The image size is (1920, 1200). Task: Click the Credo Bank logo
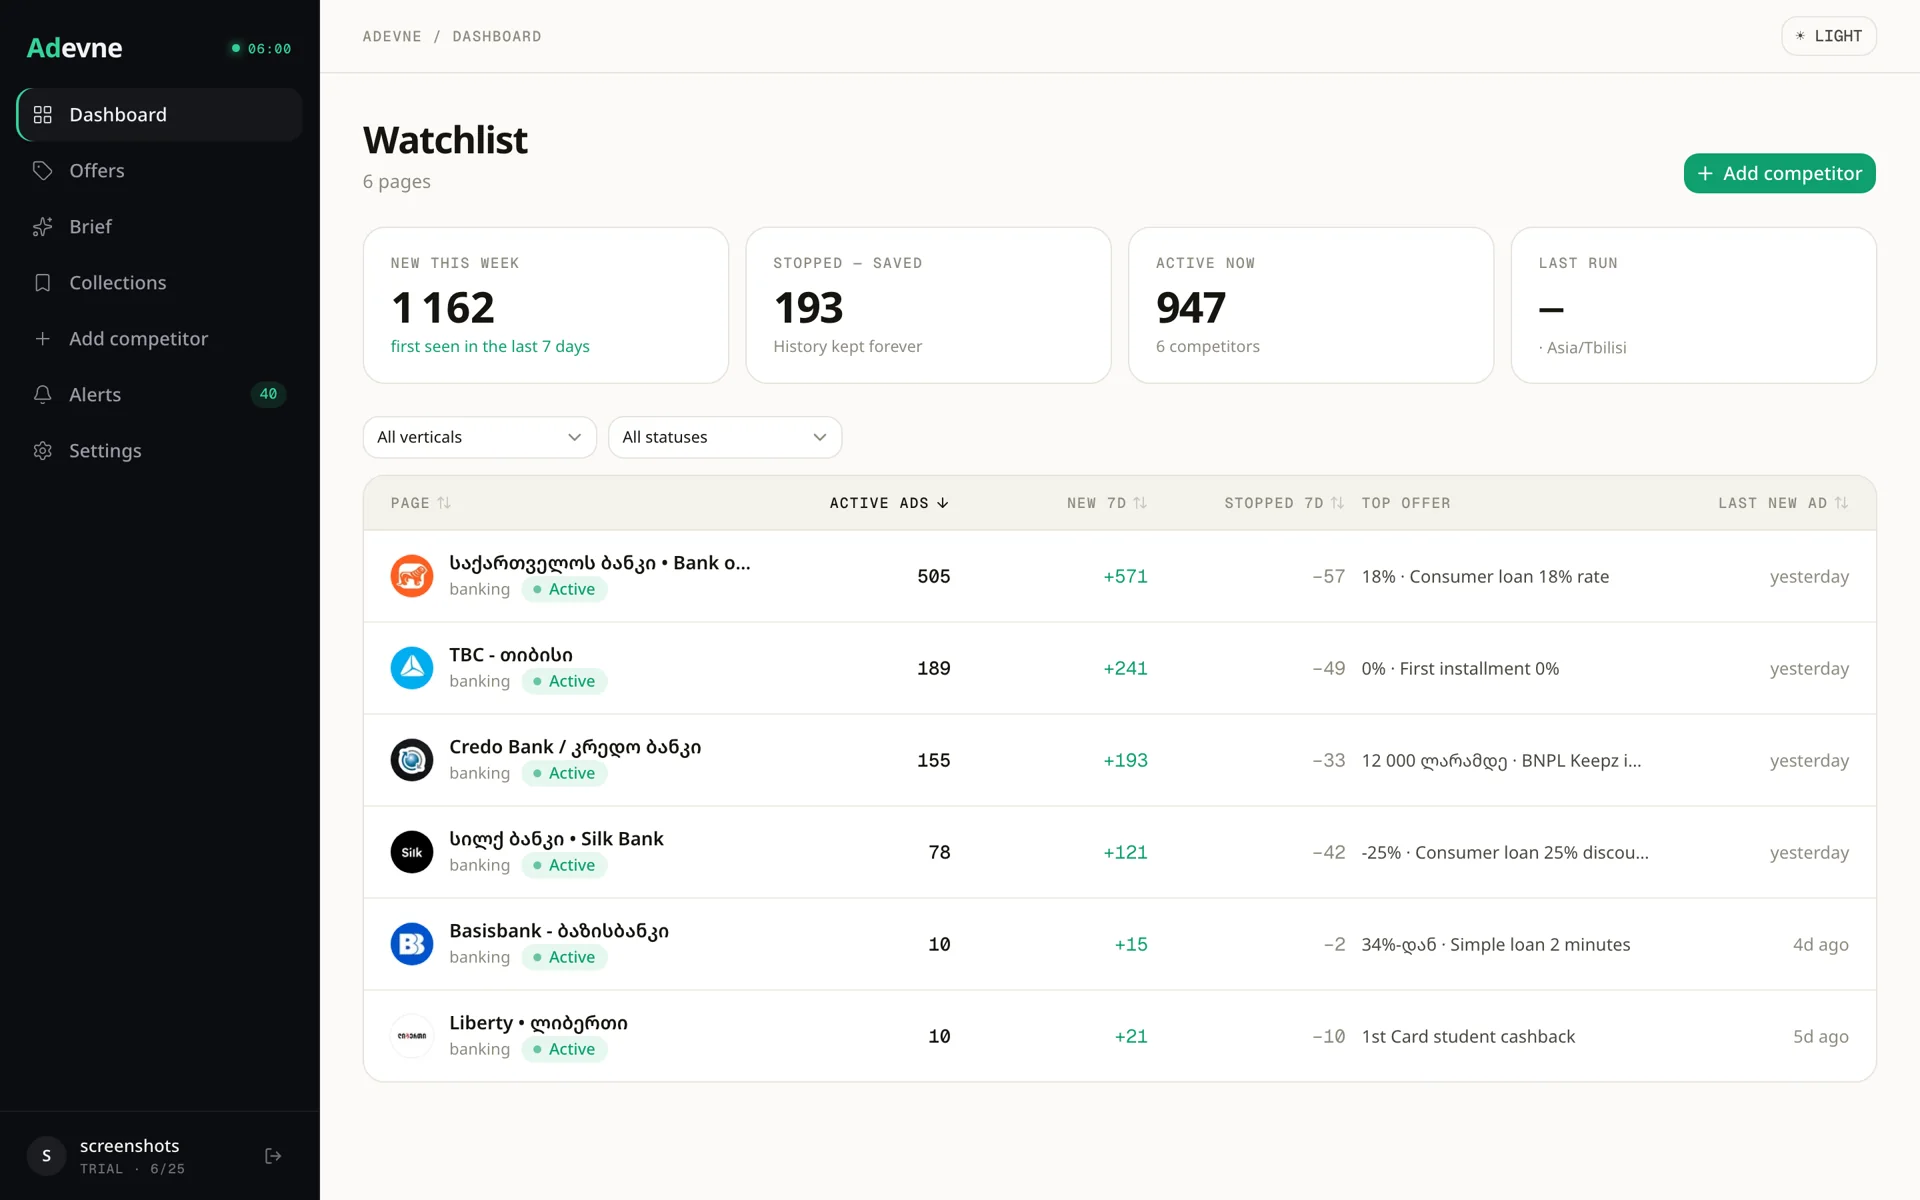coord(412,760)
